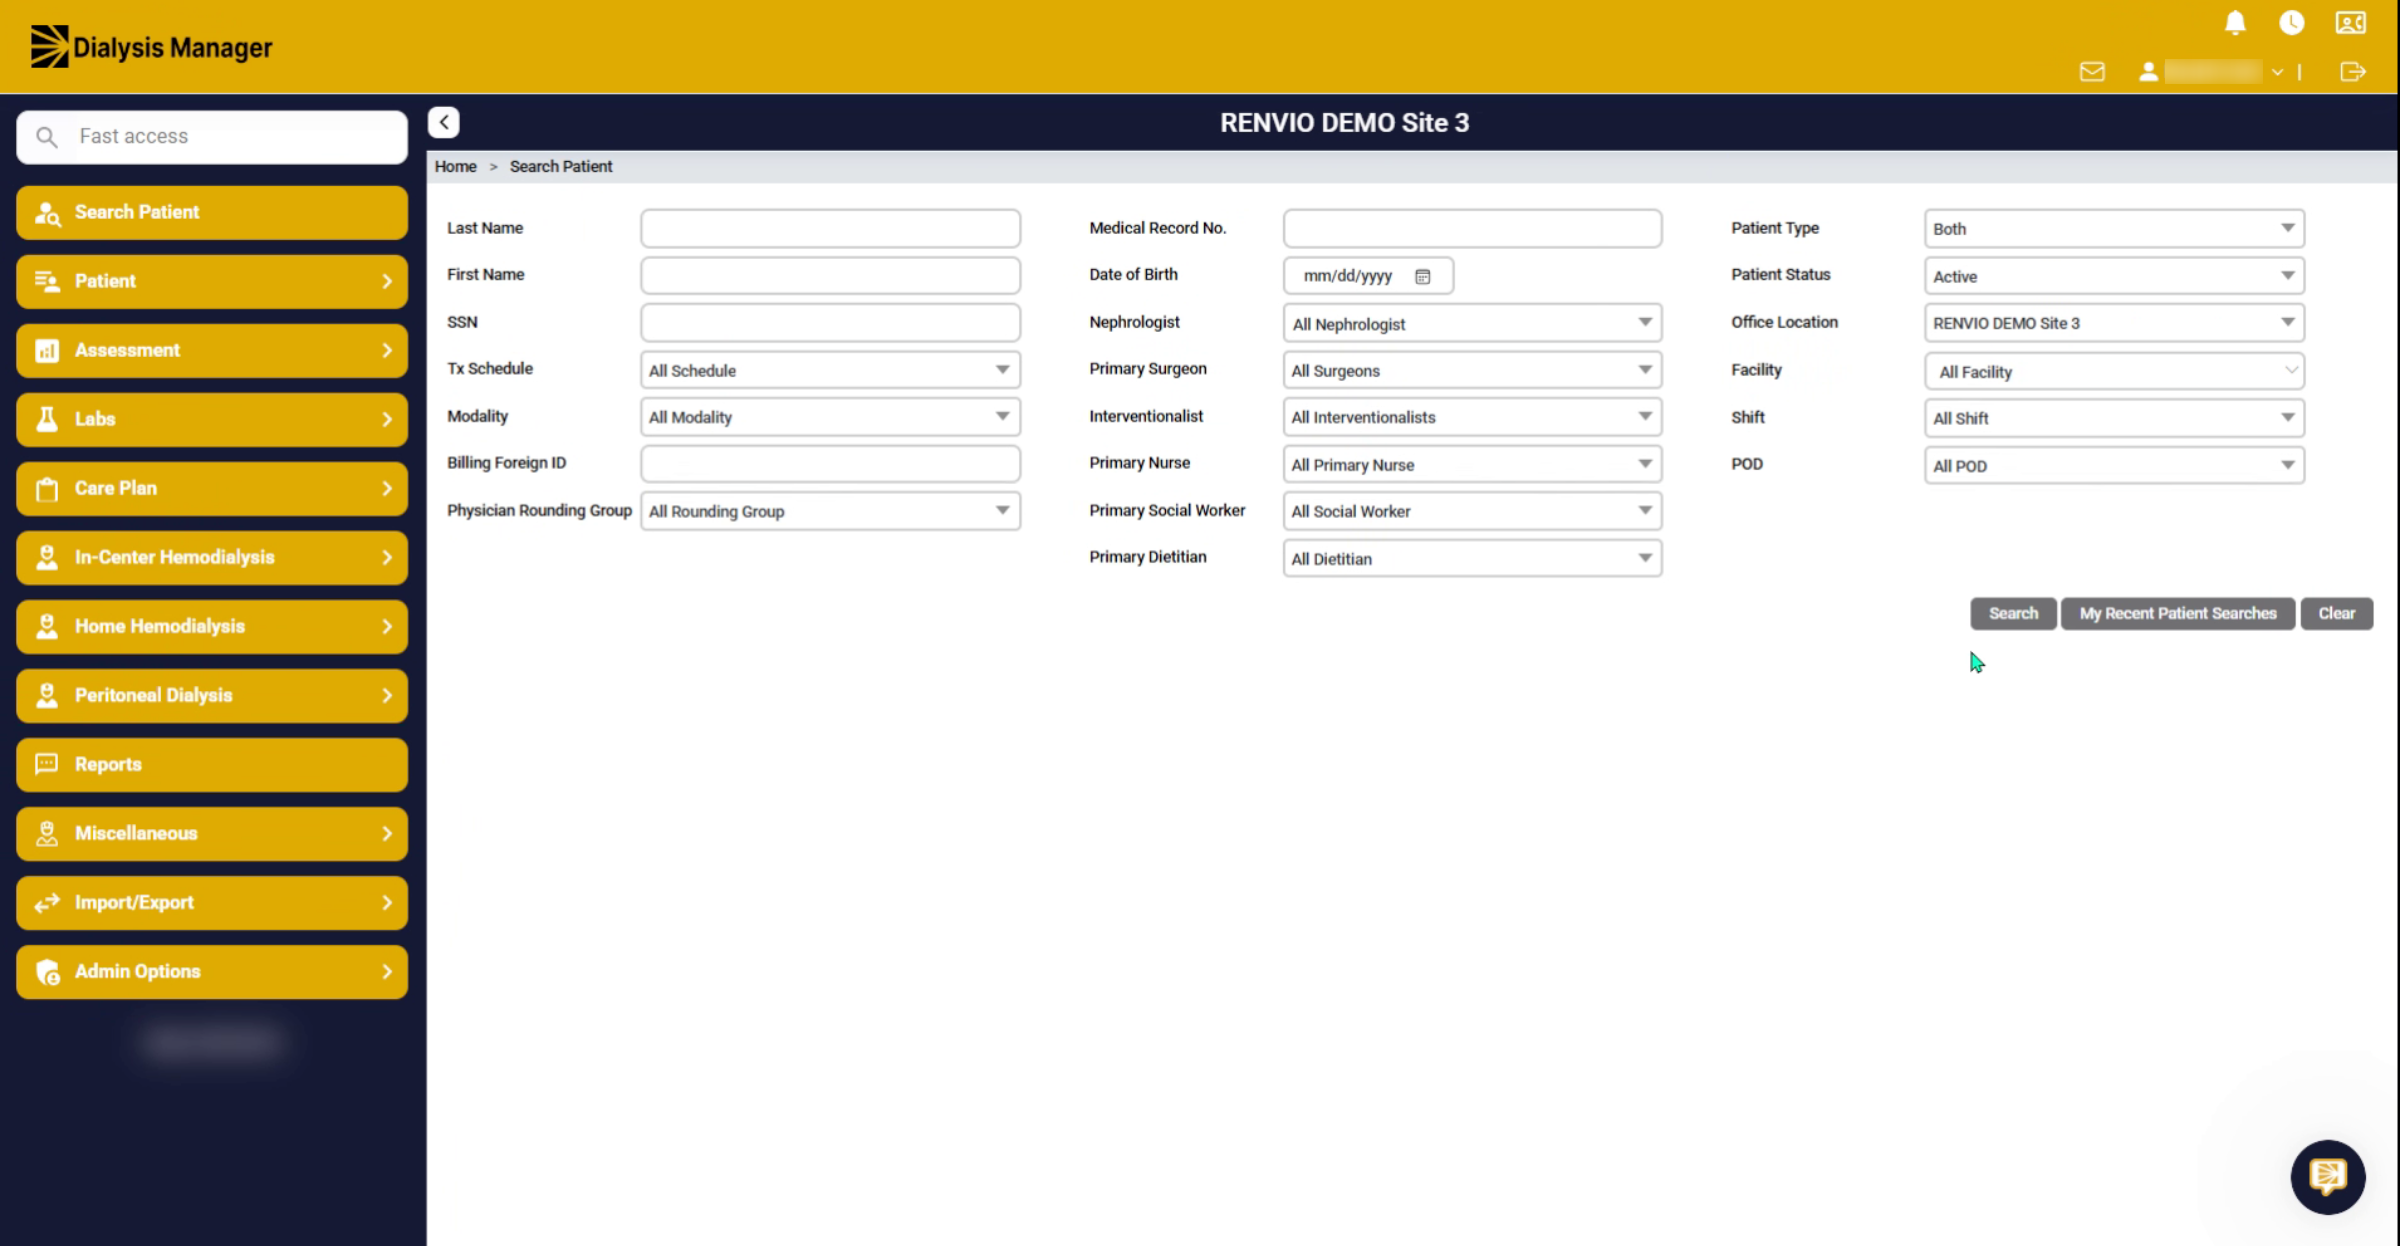
Task: Click the Dialysis Manager logo
Action: pos(151,47)
